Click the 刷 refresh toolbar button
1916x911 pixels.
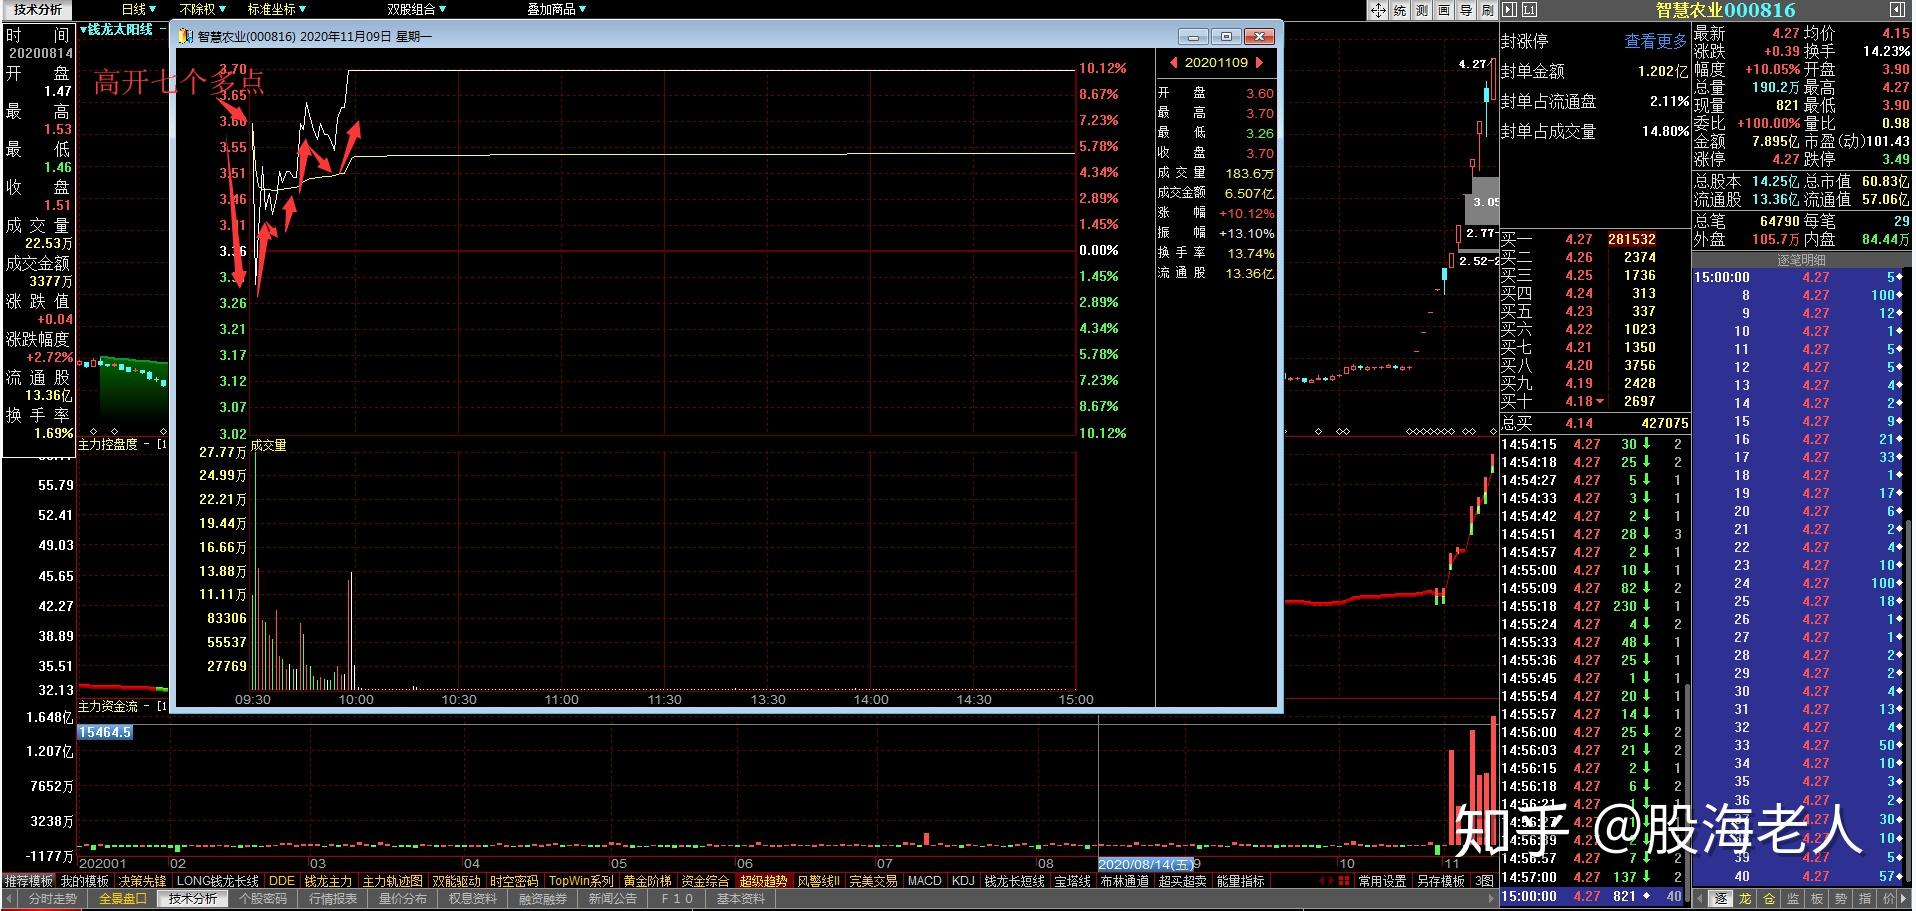coord(1487,10)
